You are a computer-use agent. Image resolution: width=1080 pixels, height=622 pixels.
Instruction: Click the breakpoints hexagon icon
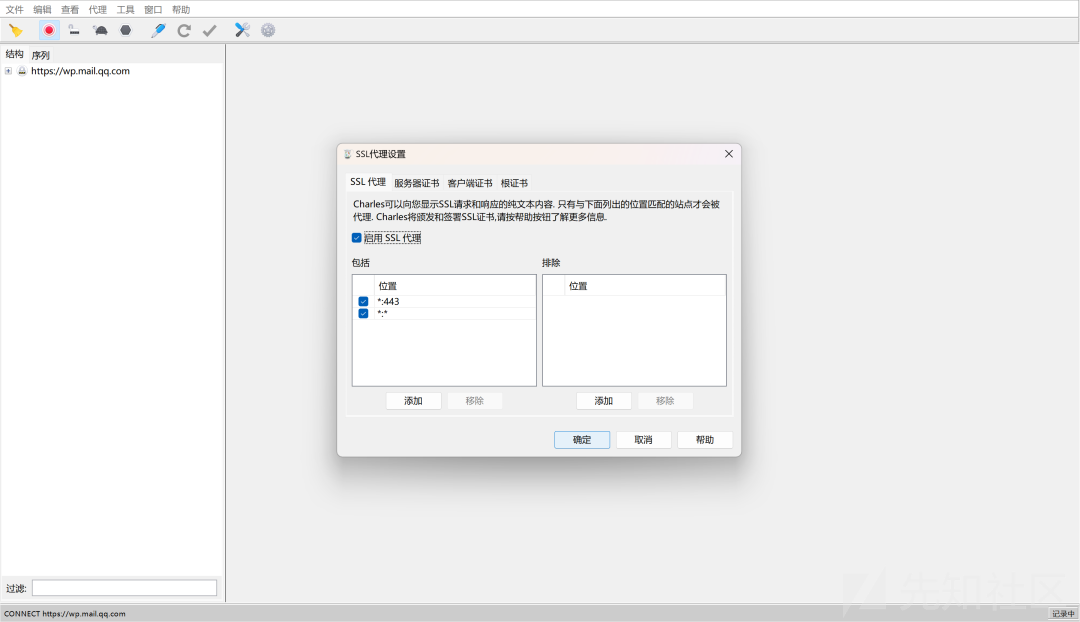pyautogui.click(x=125, y=30)
